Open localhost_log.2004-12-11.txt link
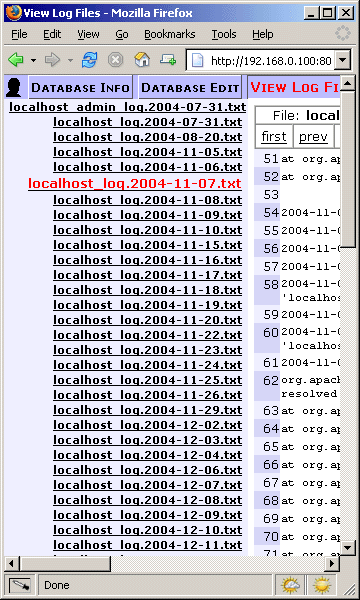This screenshot has height=600, width=360. (x=148, y=545)
